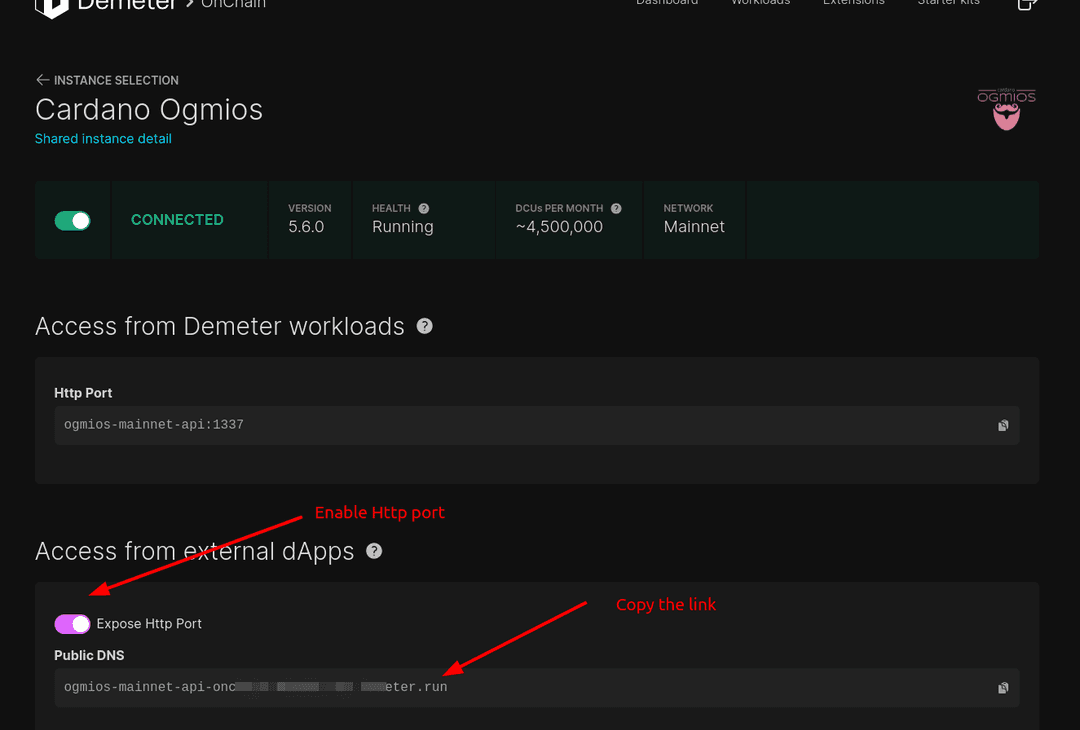Click the ~4,500,000 DCUs value

click(559, 227)
